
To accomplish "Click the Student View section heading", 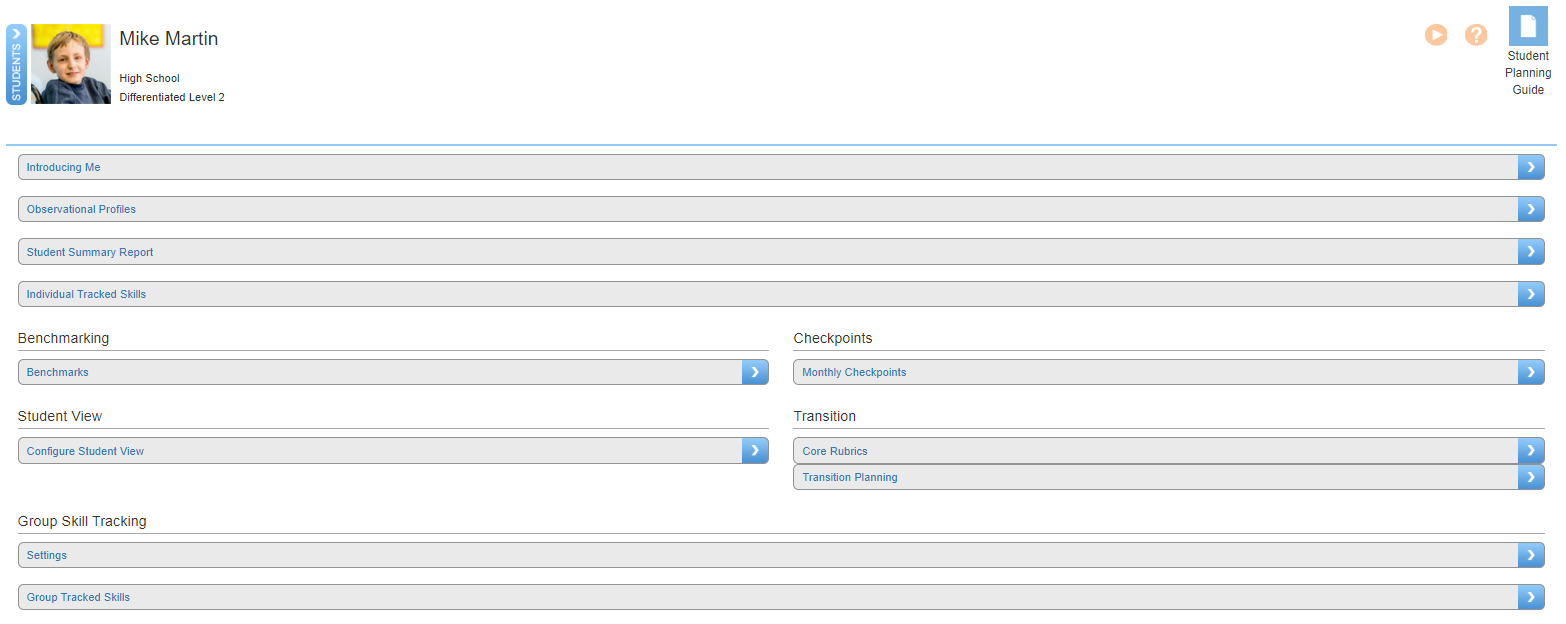I will (x=60, y=416).
